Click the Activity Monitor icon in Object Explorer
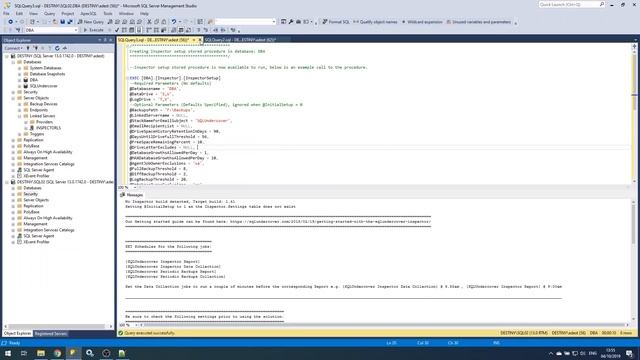This screenshot has width=640, height=360. 64,48
